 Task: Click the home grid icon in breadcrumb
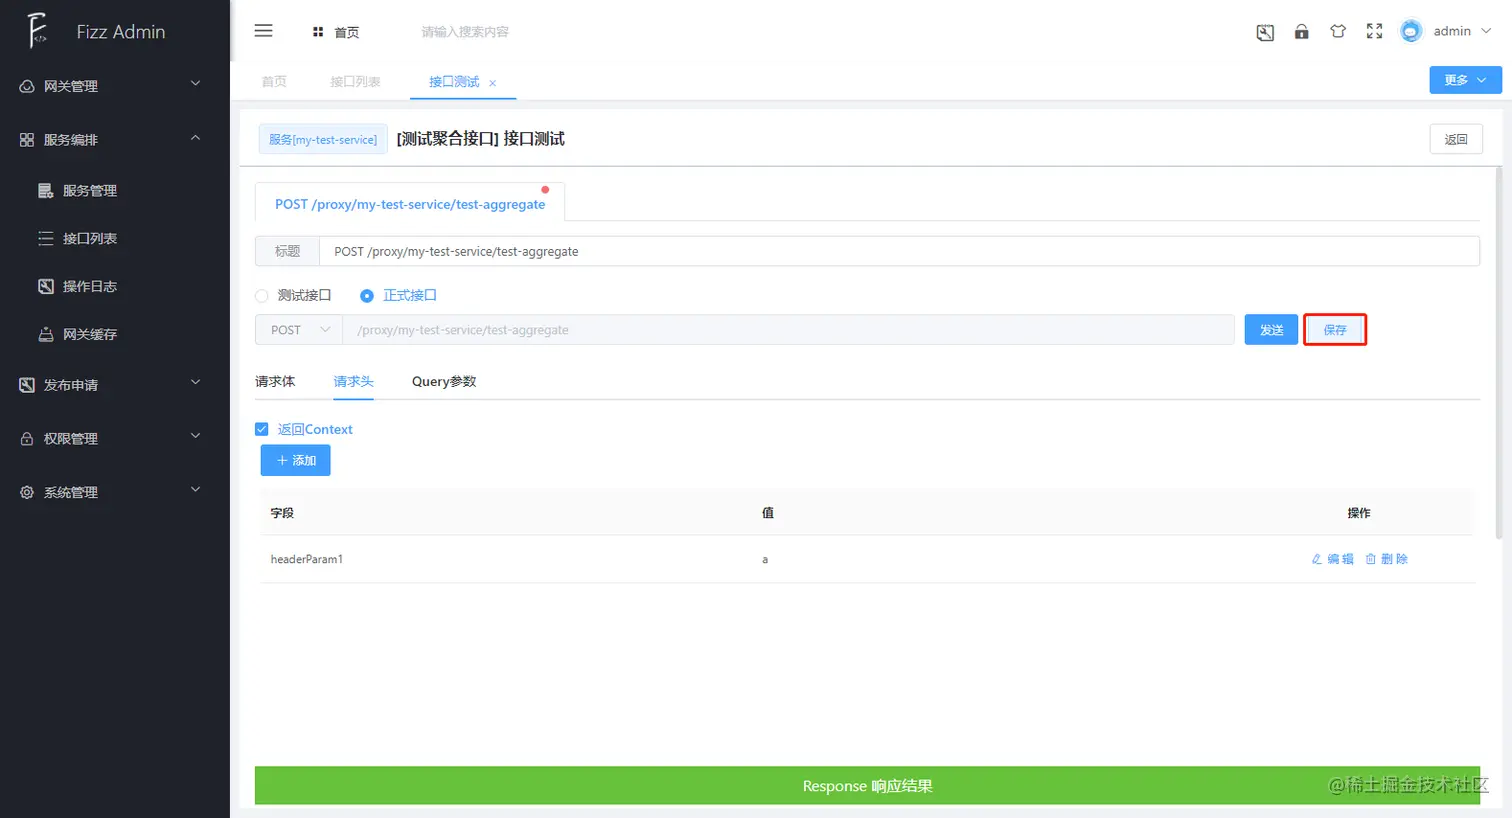318,32
